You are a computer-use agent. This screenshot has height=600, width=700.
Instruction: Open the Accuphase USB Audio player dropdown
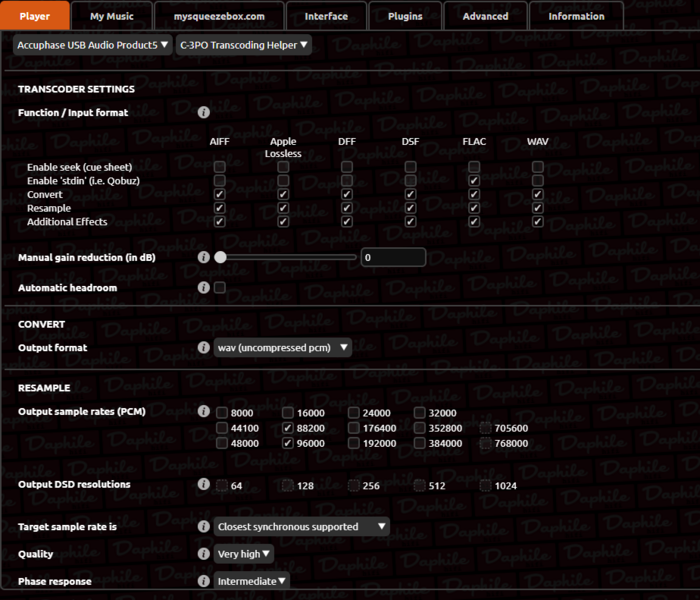[92, 45]
